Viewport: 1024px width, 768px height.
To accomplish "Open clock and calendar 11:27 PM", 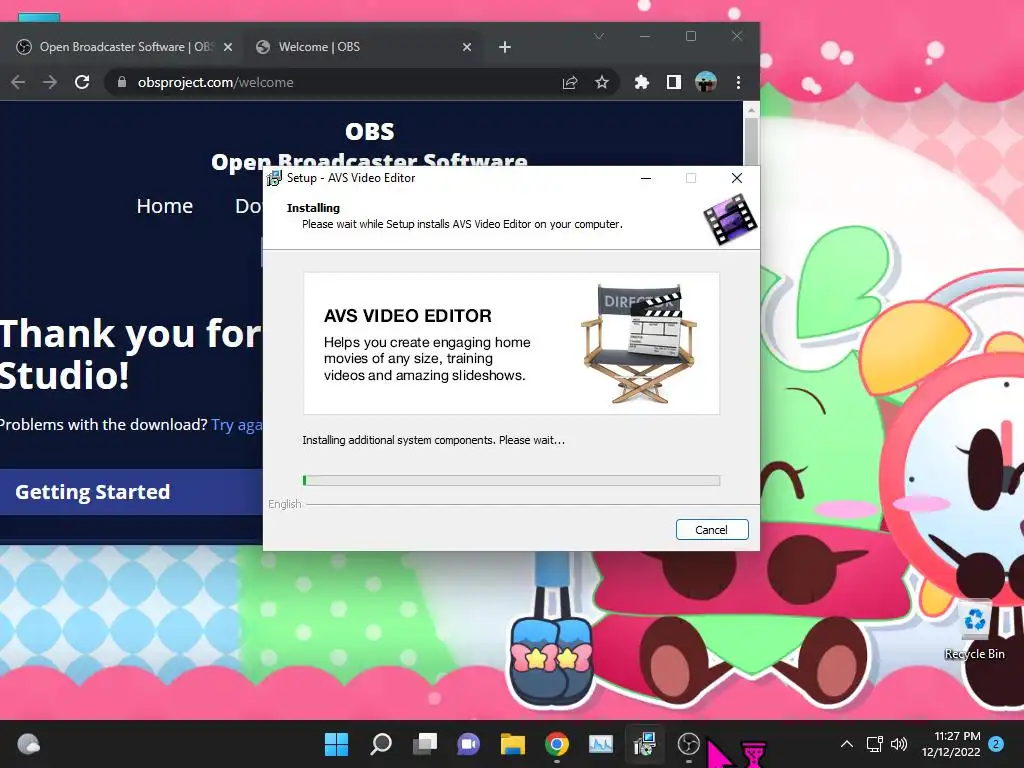I will coord(951,744).
